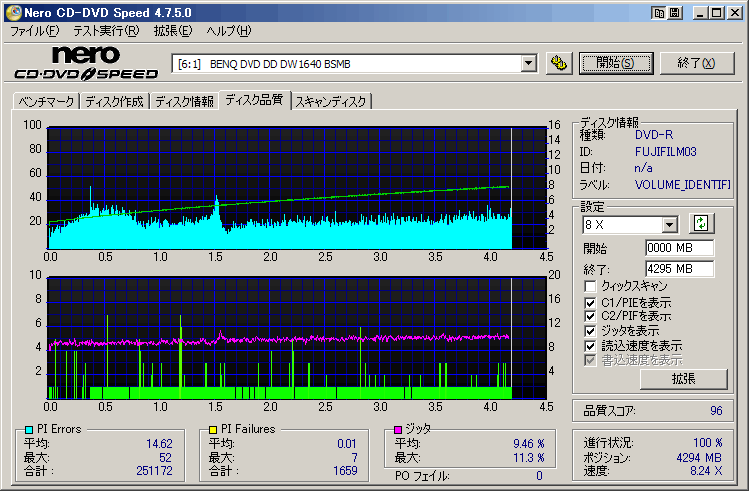Screen dimensions: 749x491
Task: Click the upper PI Errors graph area
Action: 297,188
